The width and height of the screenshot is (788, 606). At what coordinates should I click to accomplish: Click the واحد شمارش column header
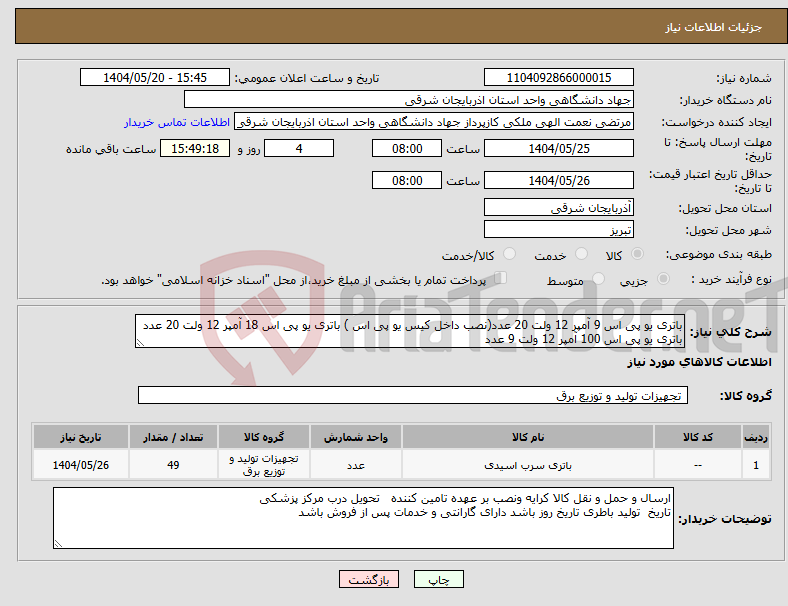point(356,437)
